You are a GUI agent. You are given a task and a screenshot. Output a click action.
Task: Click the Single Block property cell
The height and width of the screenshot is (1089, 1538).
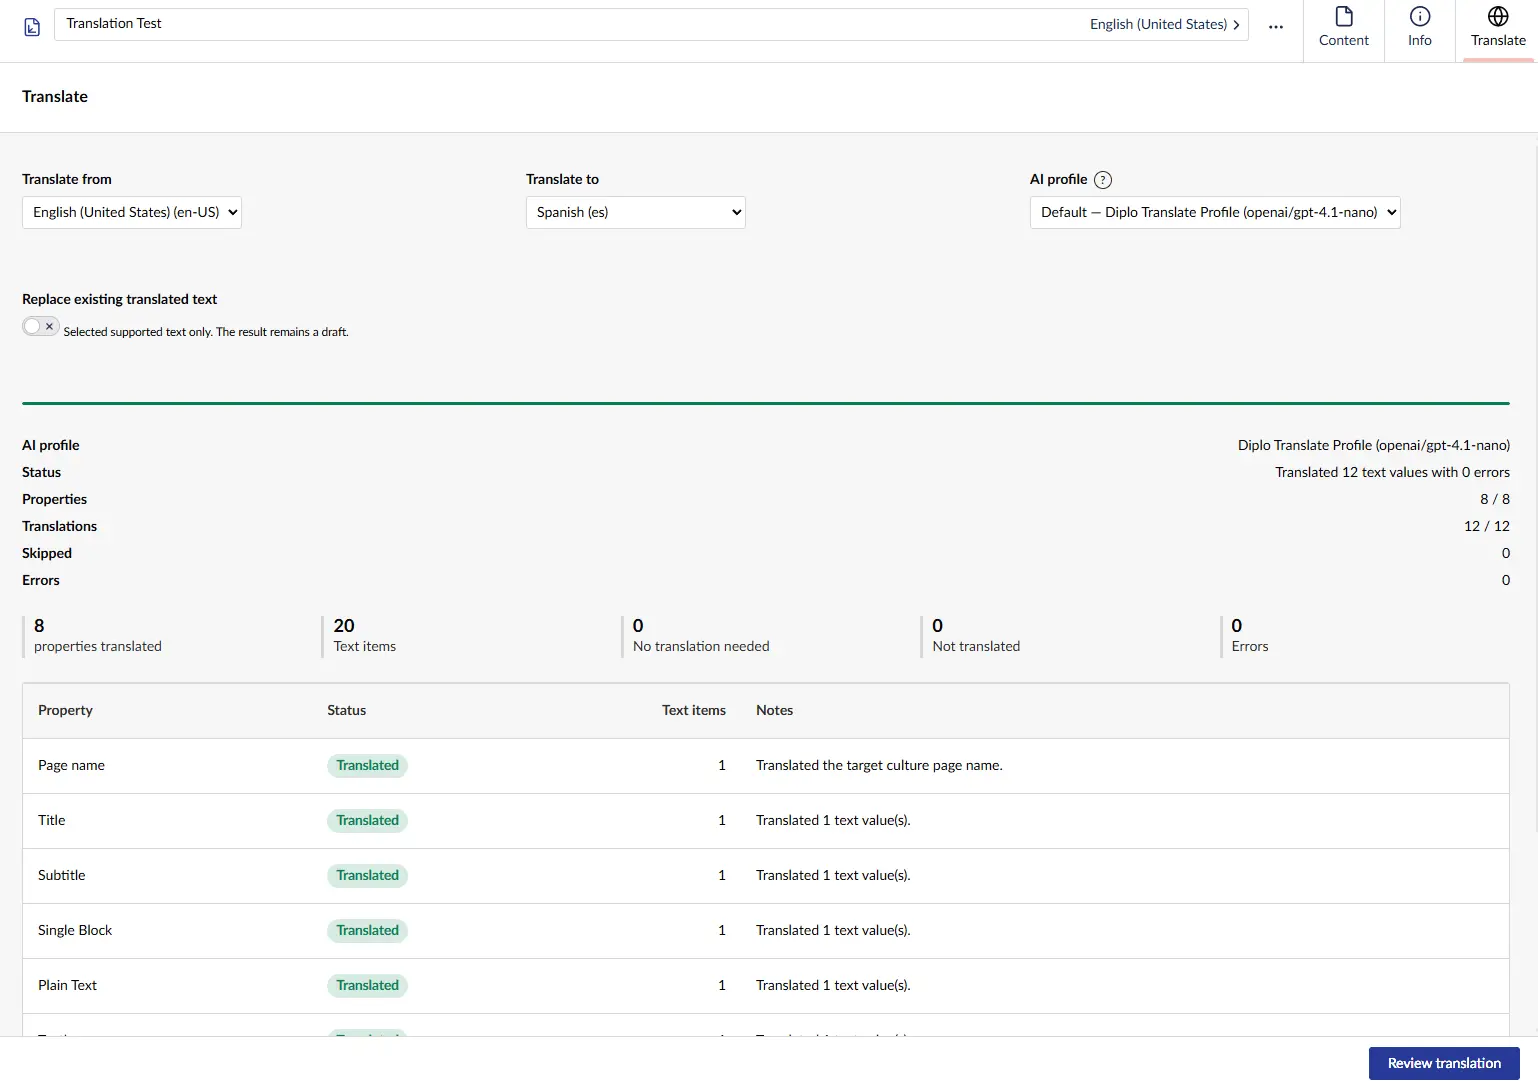click(75, 931)
